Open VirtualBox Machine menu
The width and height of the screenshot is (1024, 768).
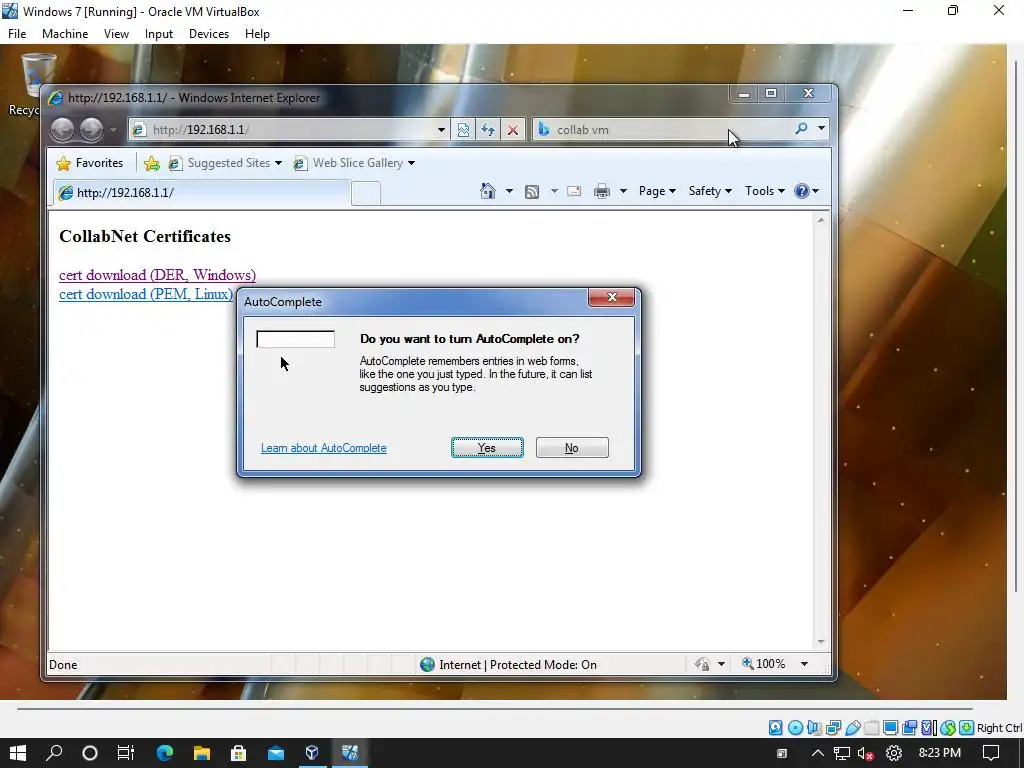65,34
